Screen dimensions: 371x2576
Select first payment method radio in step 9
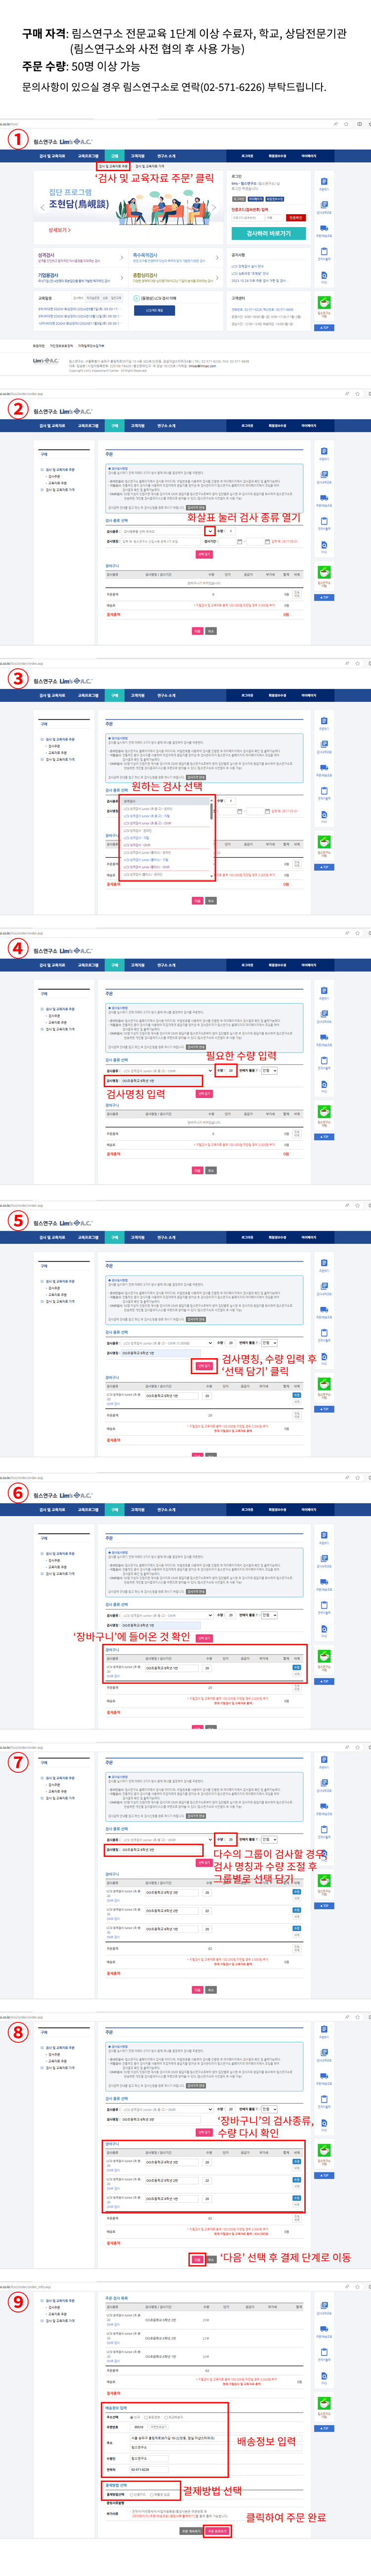click(133, 2494)
